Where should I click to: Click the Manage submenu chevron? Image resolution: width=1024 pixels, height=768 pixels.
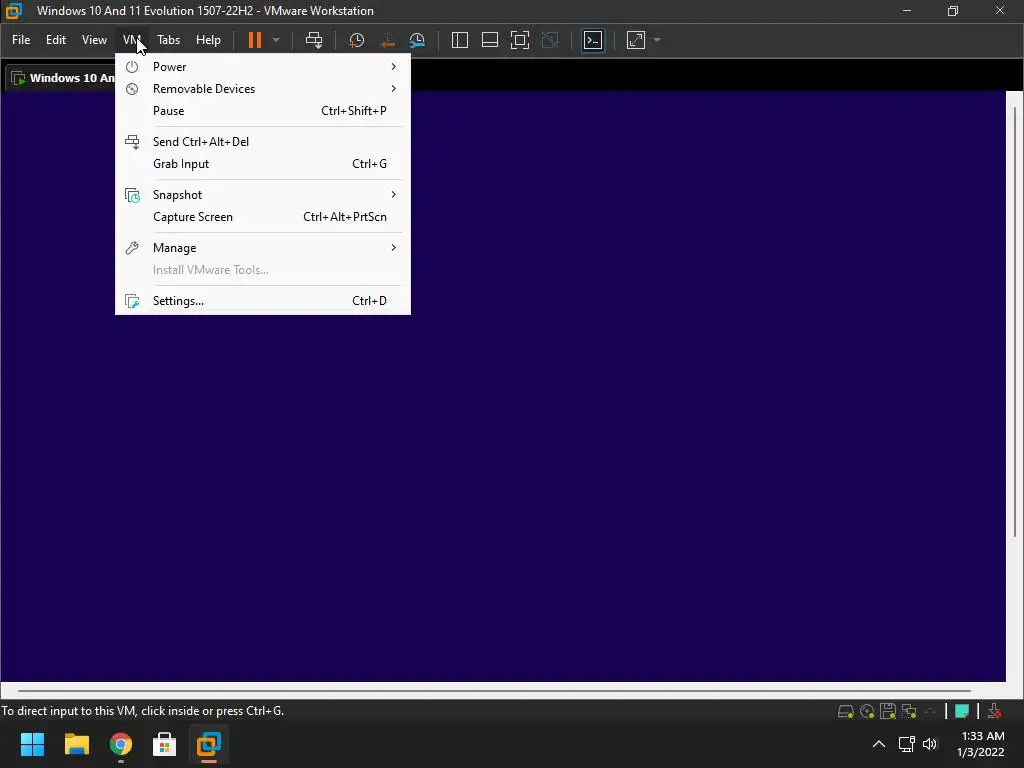393,248
